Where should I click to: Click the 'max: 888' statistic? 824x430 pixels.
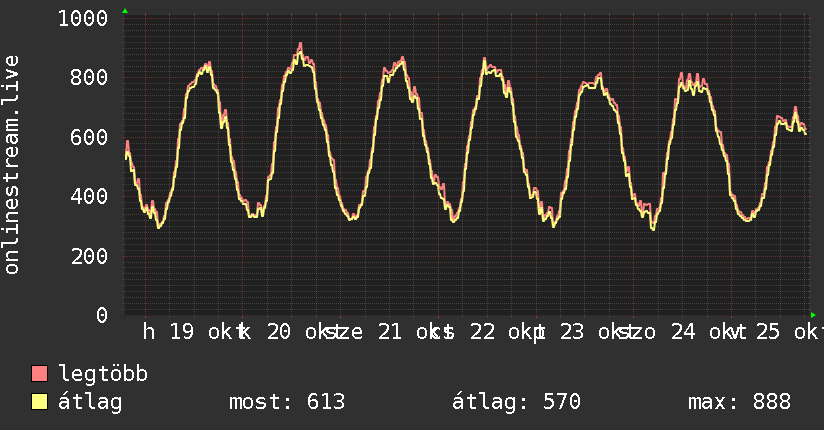(x=739, y=402)
